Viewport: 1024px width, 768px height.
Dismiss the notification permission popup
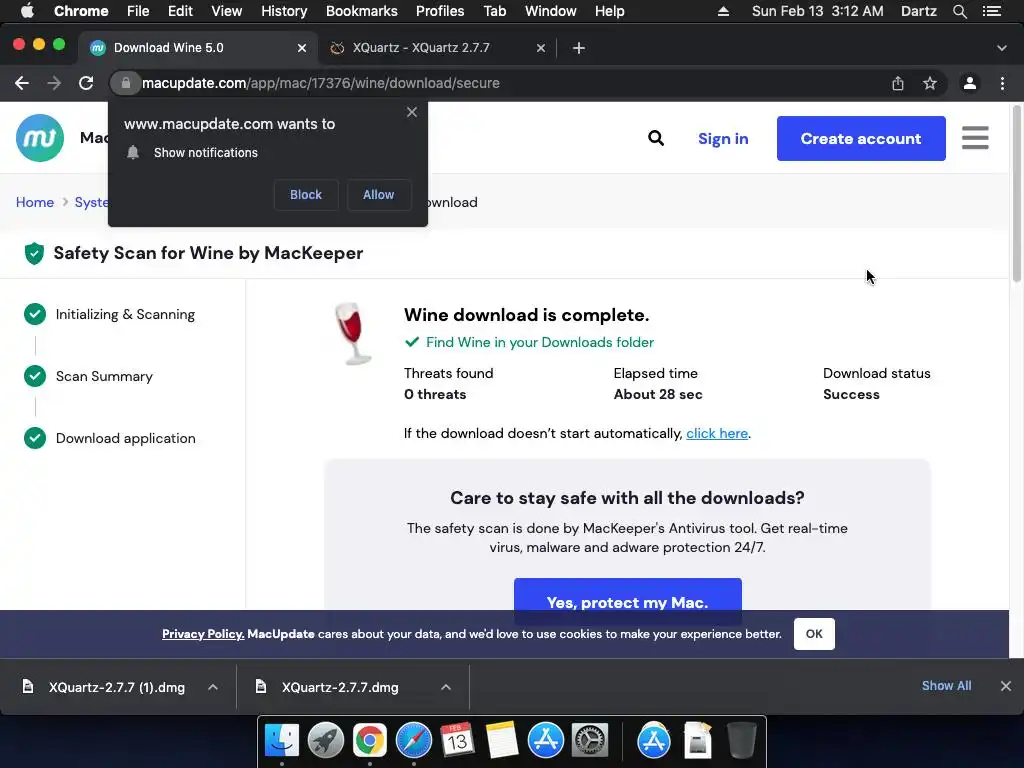(411, 112)
